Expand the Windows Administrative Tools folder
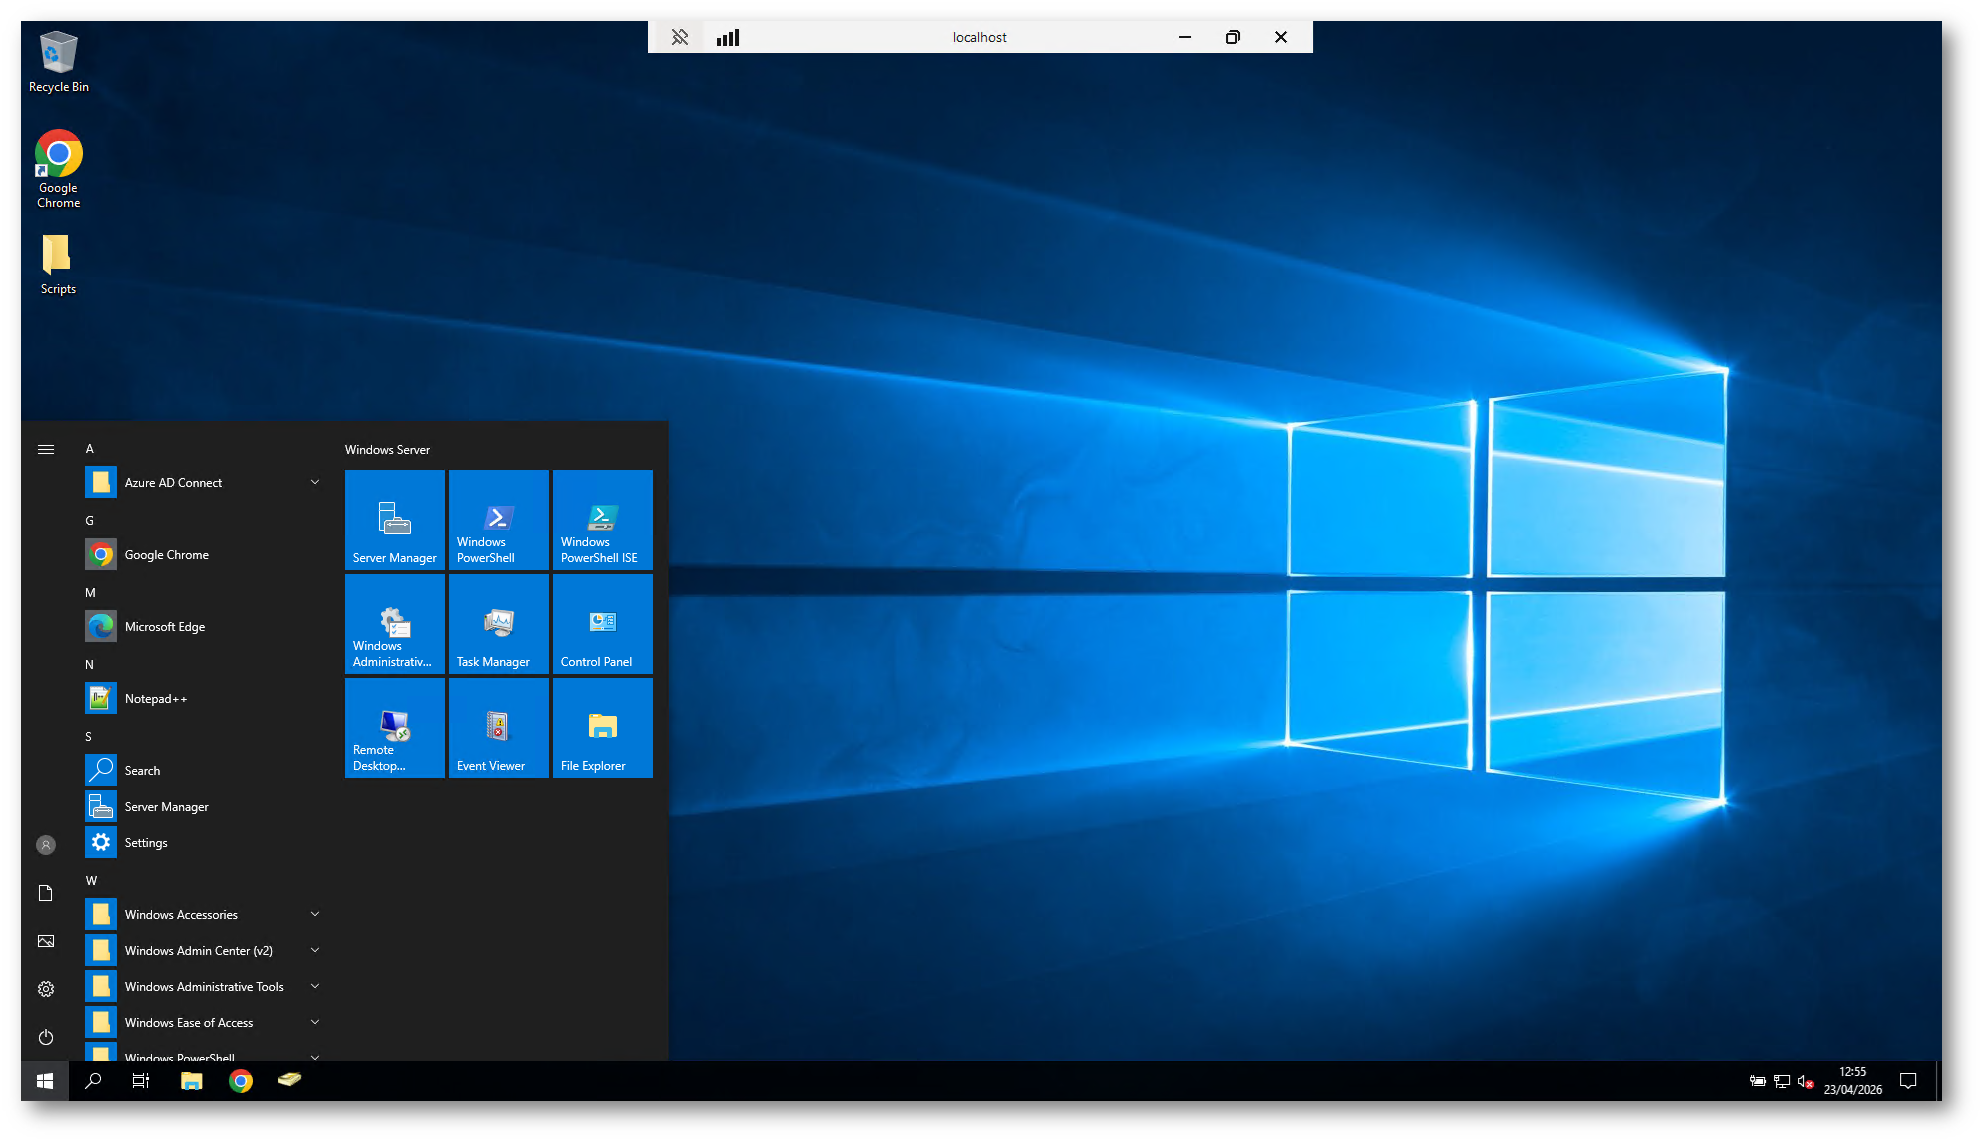1984x1143 pixels. click(x=203, y=987)
